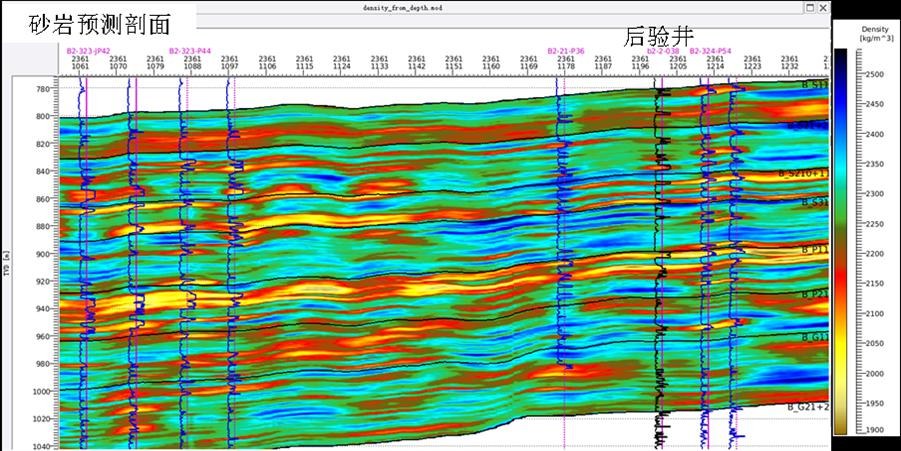This screenshot has width=901, height=451.
Task: Select well label B2-324-P54
Action: pyautogui.click(x=711, y=51)
